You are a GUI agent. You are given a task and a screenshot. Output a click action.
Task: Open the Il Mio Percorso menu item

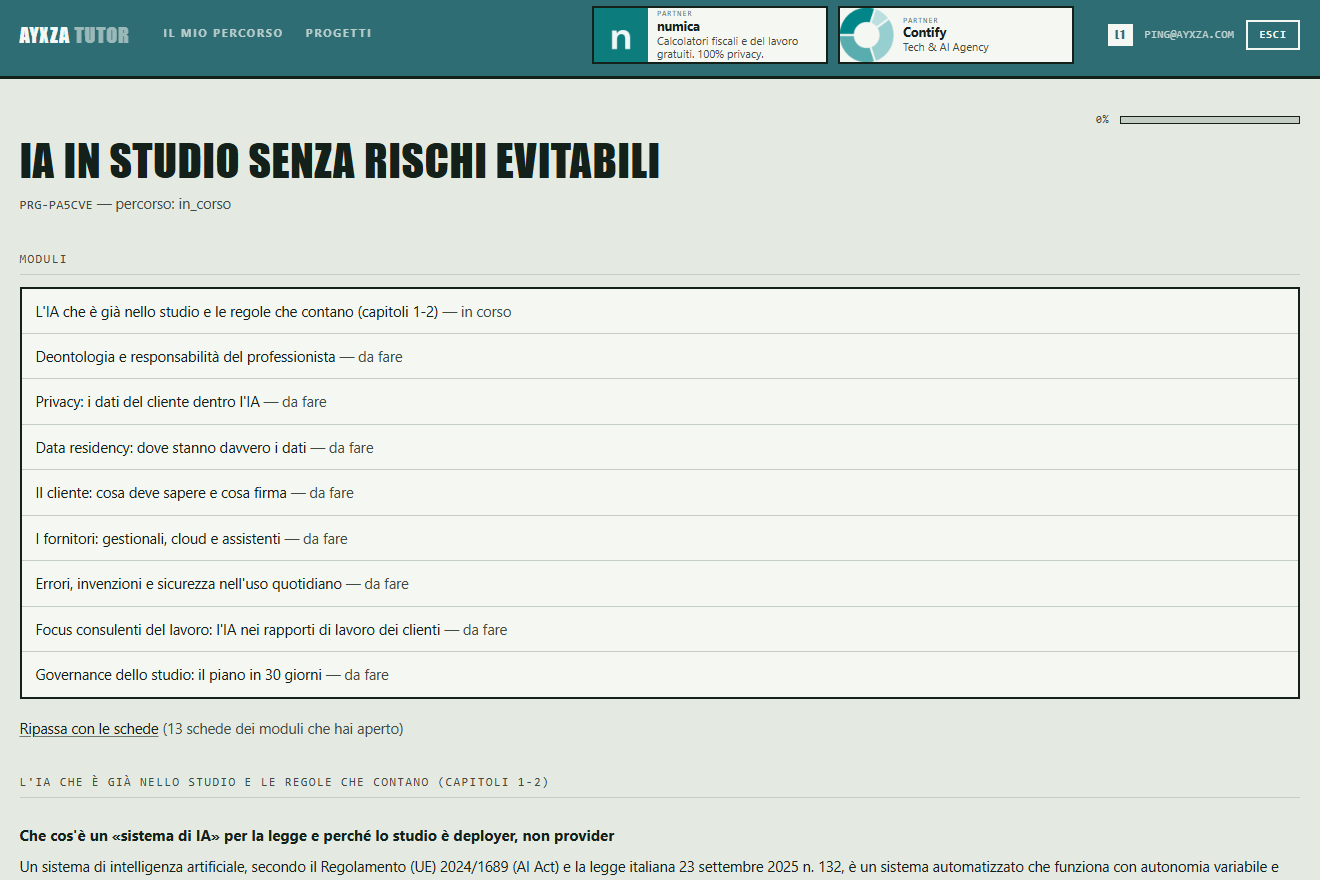pyautogui.click(x=223, y=33)
